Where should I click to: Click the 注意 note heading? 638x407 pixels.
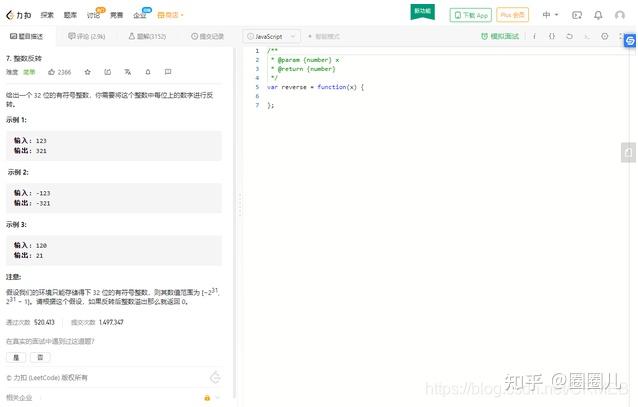pyautogui.click(x=13, y=277)
